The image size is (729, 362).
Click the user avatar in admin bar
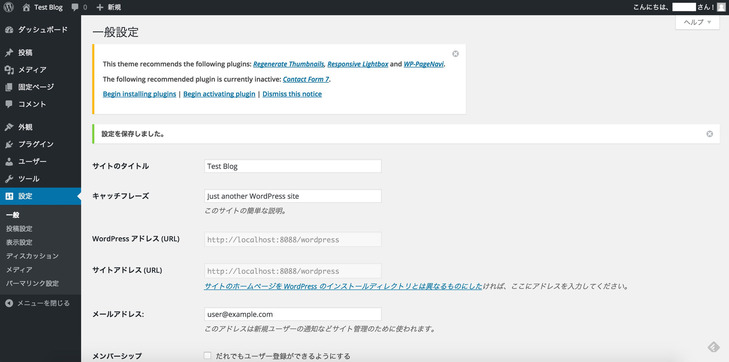721,7
